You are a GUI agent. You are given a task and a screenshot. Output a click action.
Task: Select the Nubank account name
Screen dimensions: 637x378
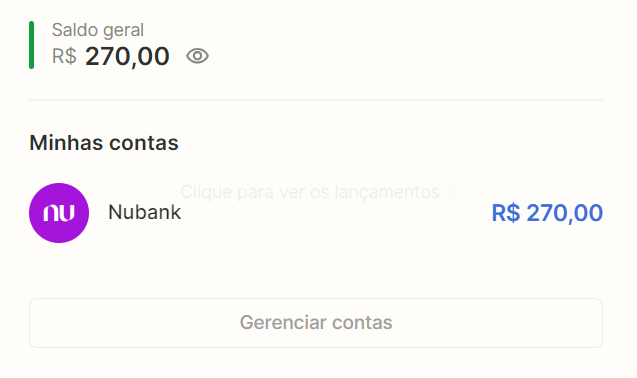[144, 212]
